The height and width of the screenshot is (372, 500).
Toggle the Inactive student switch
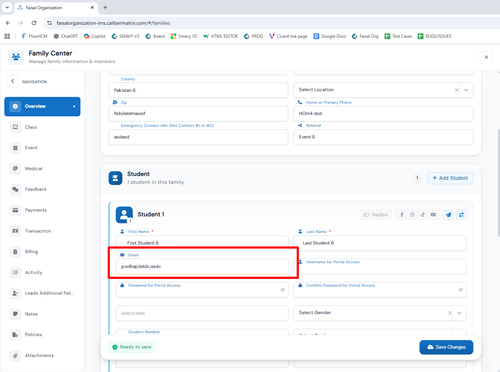point(376,215)
